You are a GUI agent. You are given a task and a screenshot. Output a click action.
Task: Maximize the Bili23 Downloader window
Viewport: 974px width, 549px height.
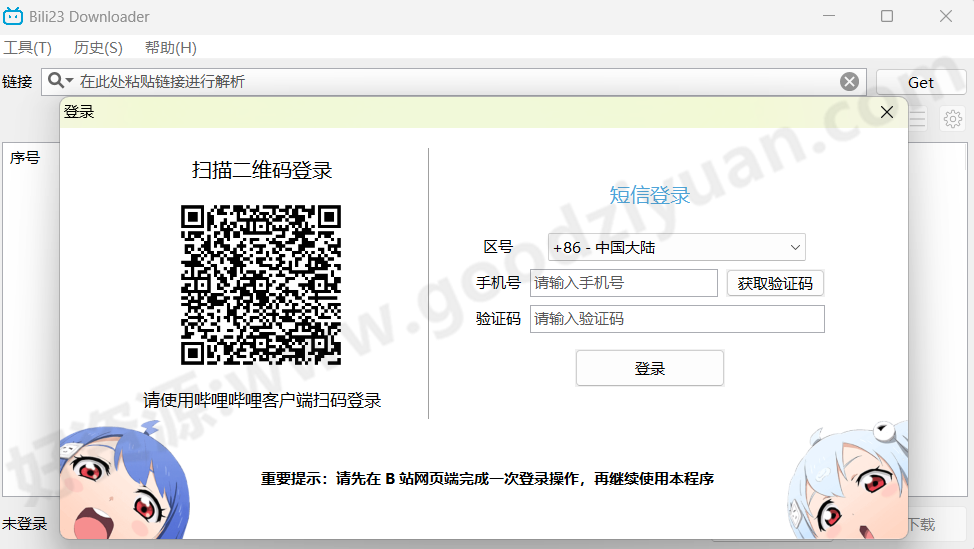tap(887, 16)
